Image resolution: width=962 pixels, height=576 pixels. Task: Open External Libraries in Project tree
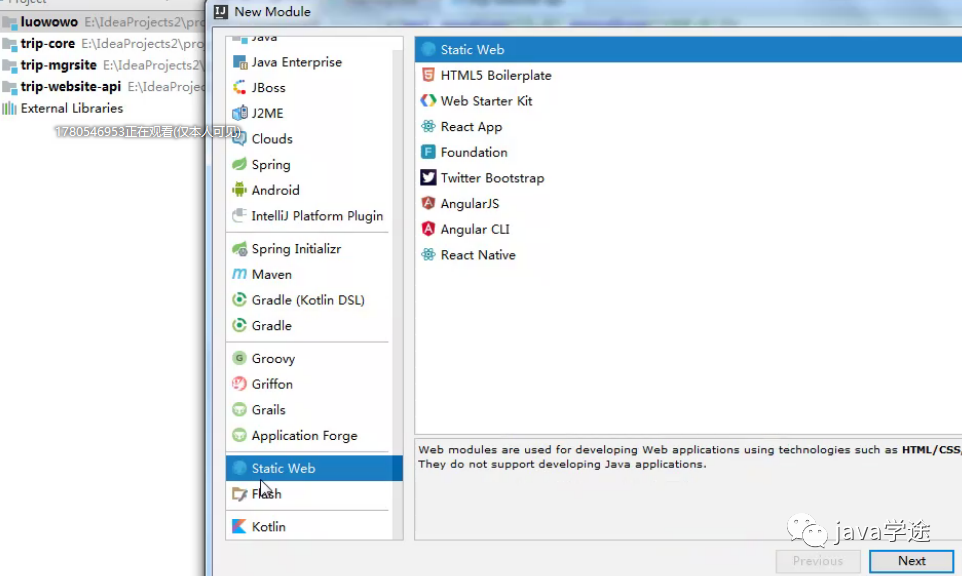[x=72, y=109]
